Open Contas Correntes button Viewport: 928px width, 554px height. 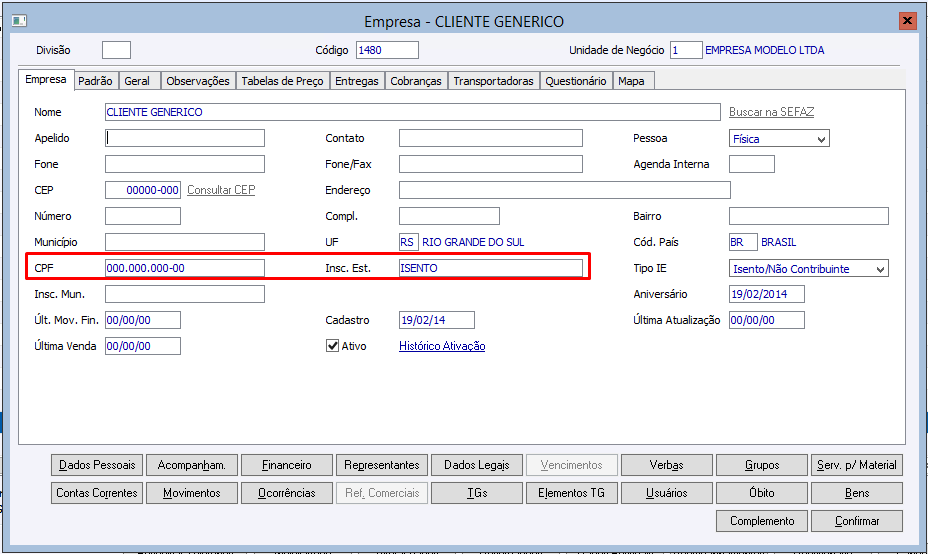pyautogui.click(x=97, y=493)
